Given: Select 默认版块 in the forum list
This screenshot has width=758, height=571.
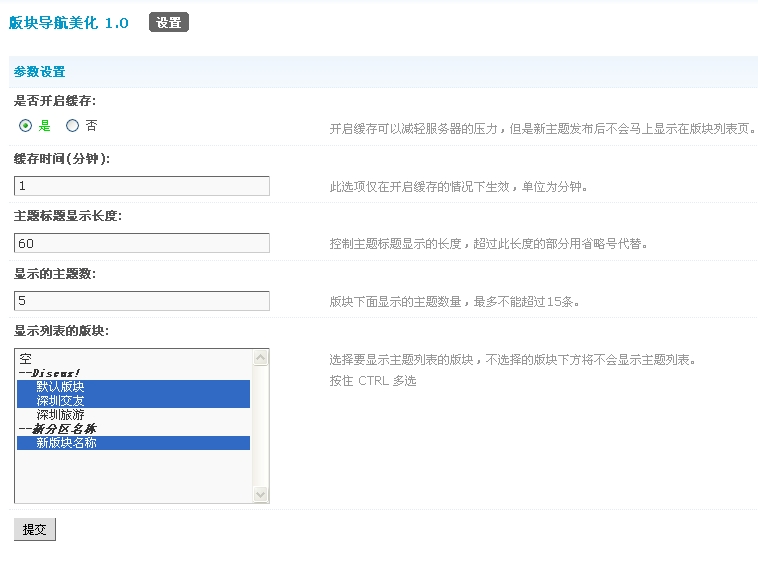Looking at the screenshot, I should 60,386.
